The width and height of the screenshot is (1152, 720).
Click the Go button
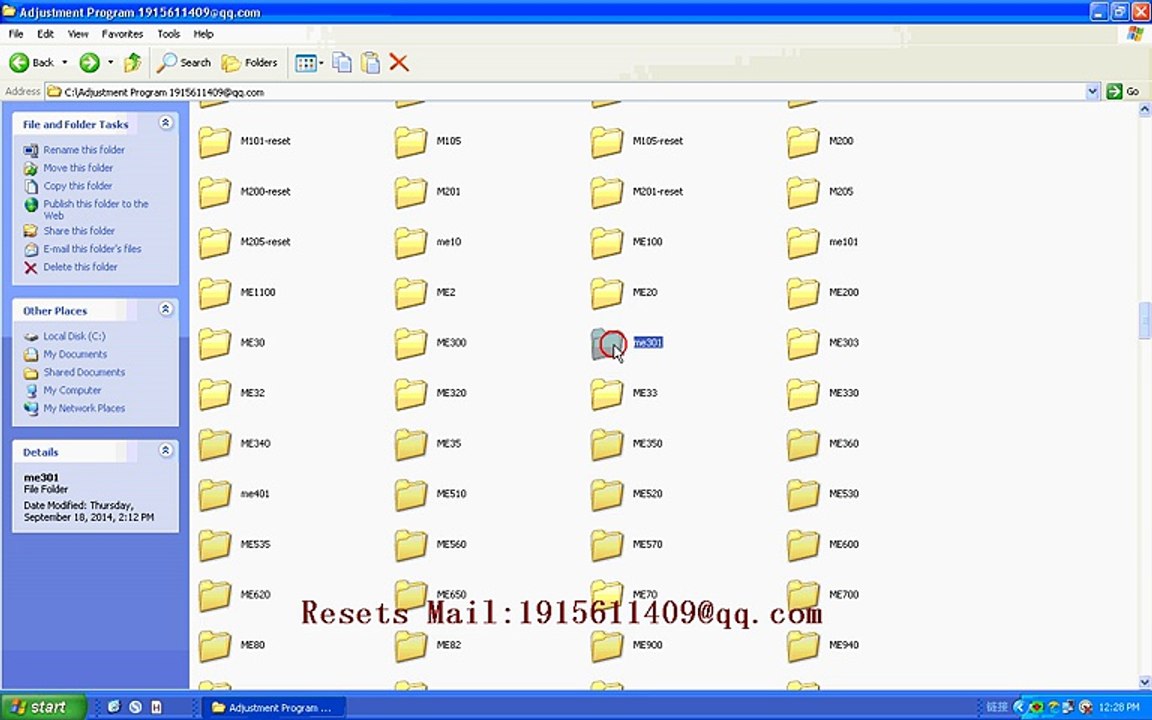[x=1124, y=92]
